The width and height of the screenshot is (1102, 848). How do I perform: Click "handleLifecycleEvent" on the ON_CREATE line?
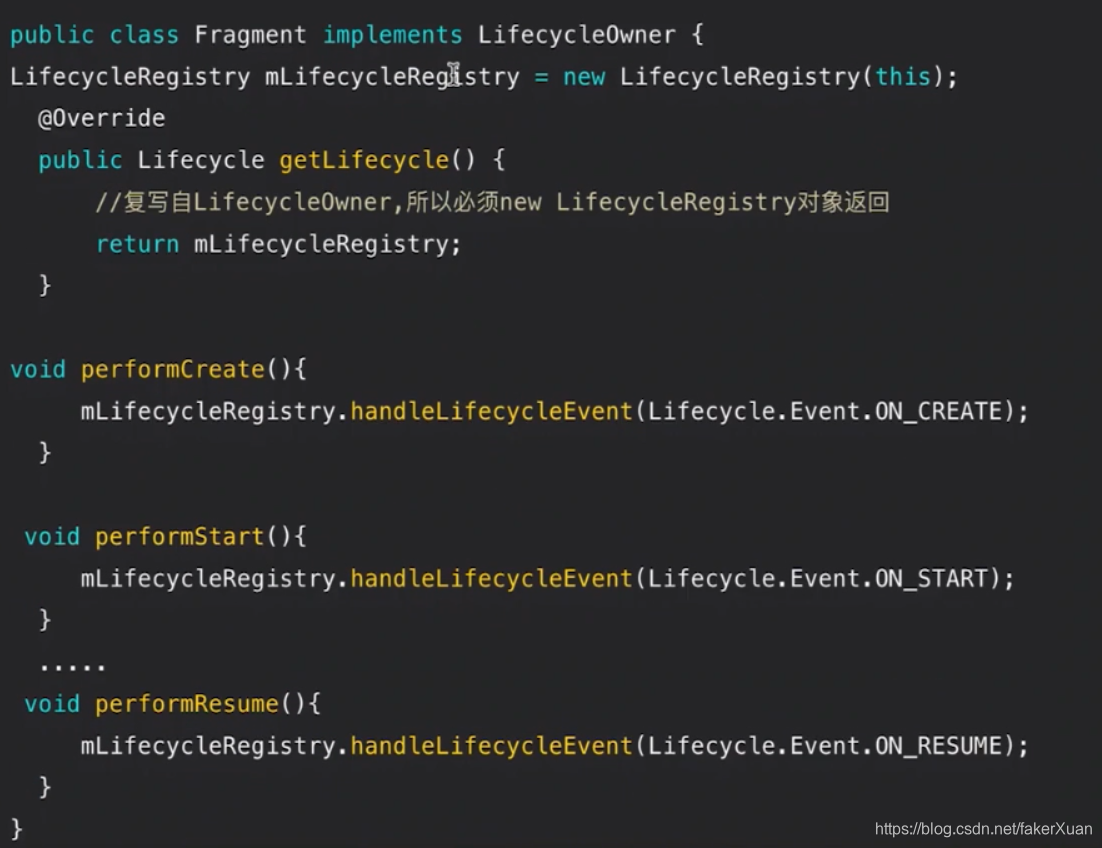point(491,411)
